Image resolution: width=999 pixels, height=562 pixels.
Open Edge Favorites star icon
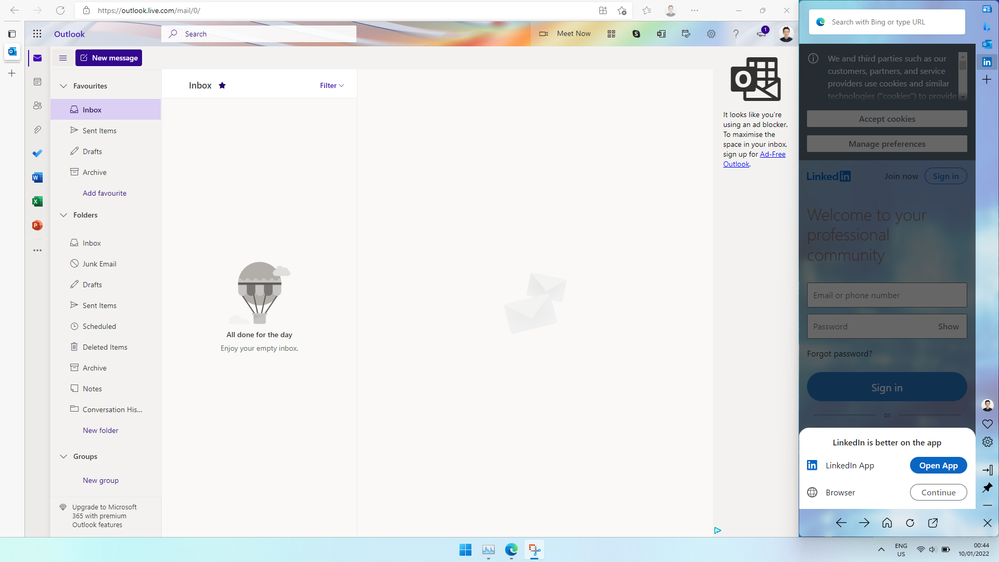pos(647,10)
